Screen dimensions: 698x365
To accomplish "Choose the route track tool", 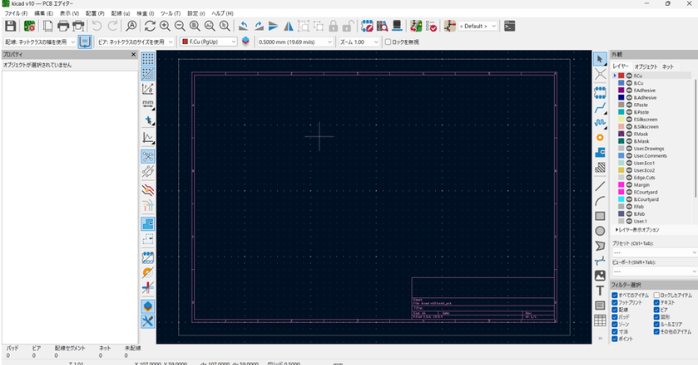I will click(600, 107).
